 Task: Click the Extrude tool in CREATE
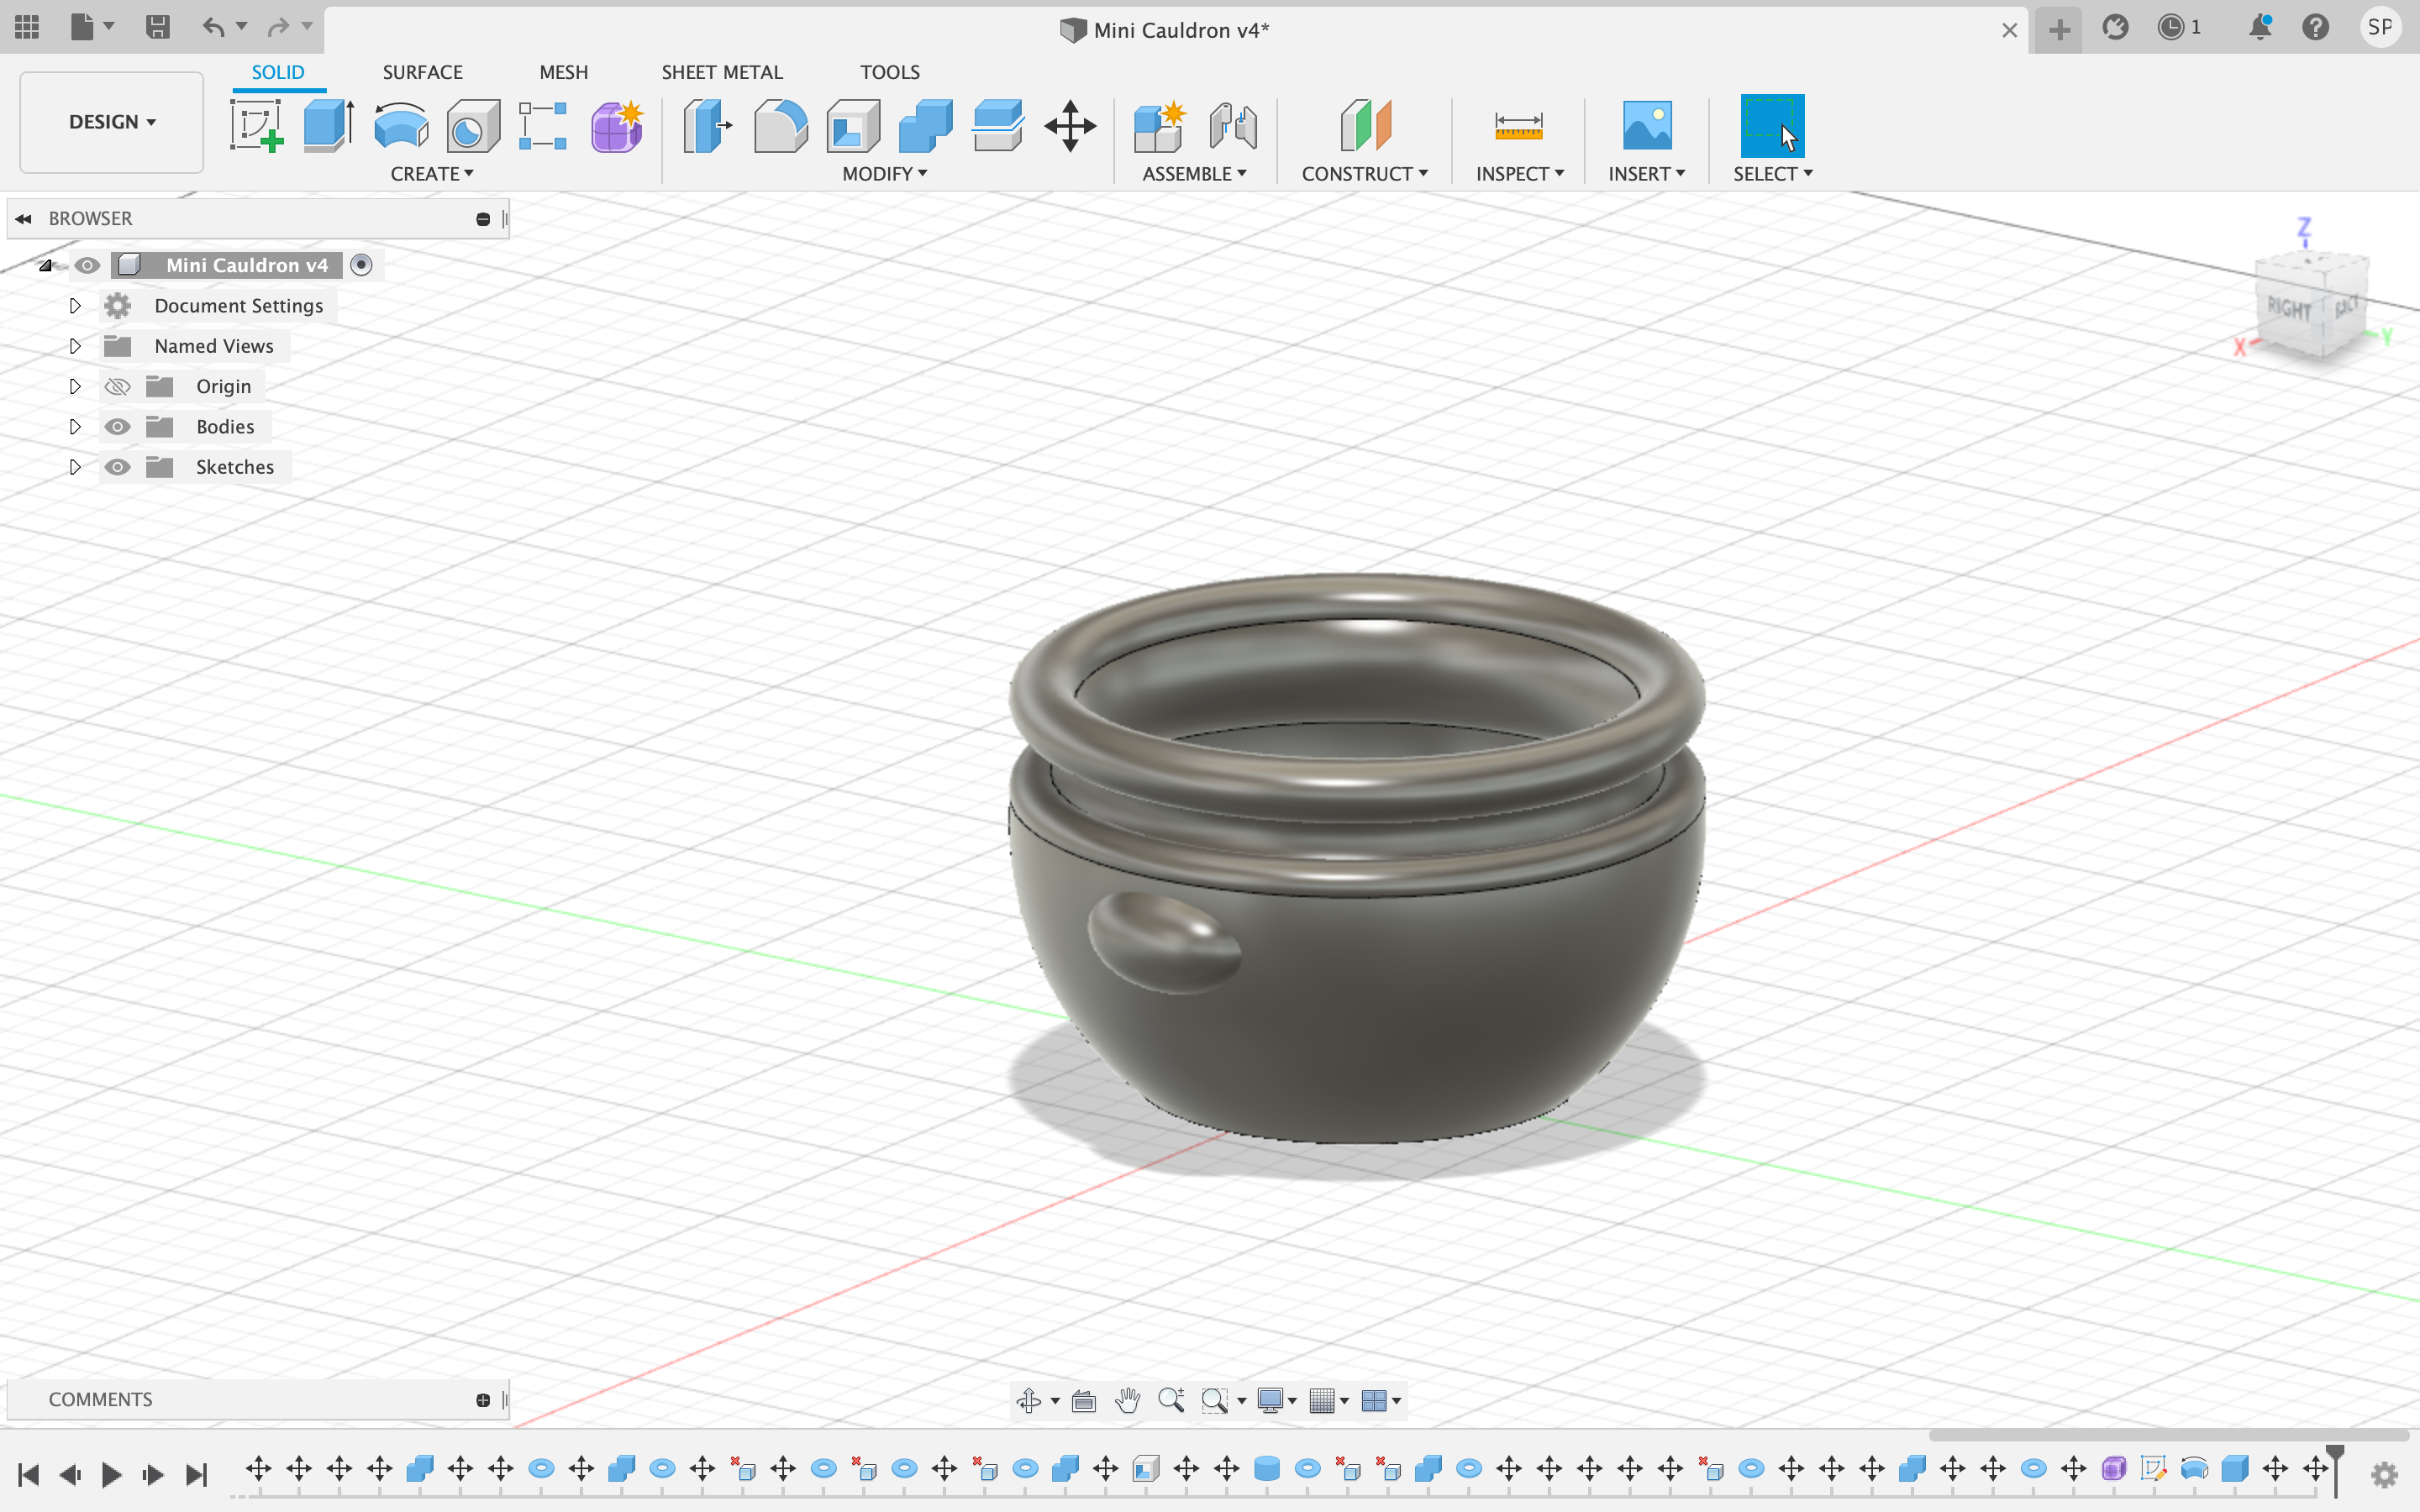tap(329, 123)
